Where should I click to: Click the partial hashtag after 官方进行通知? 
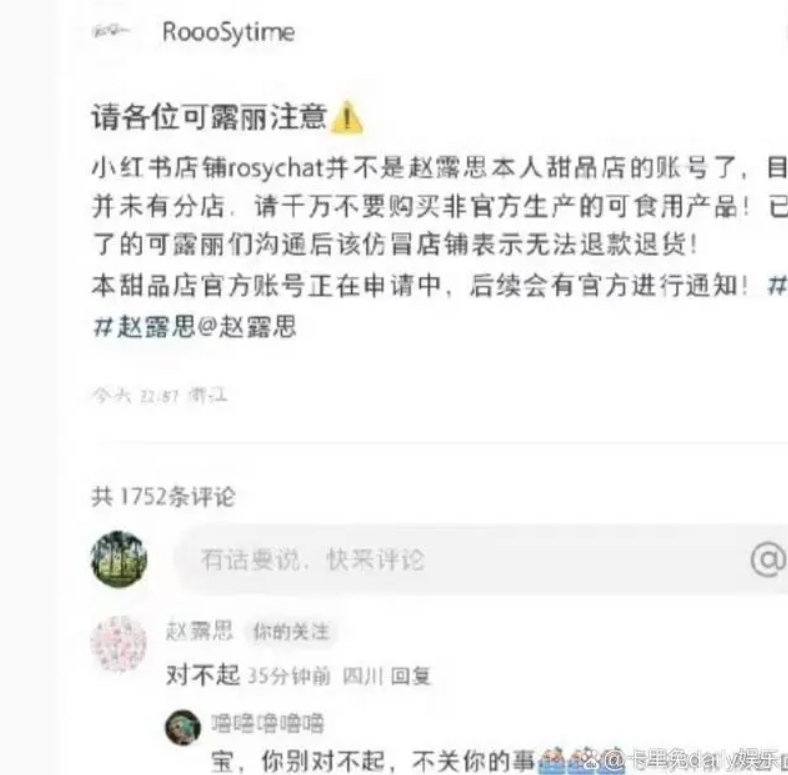click(x=777, y=286)
